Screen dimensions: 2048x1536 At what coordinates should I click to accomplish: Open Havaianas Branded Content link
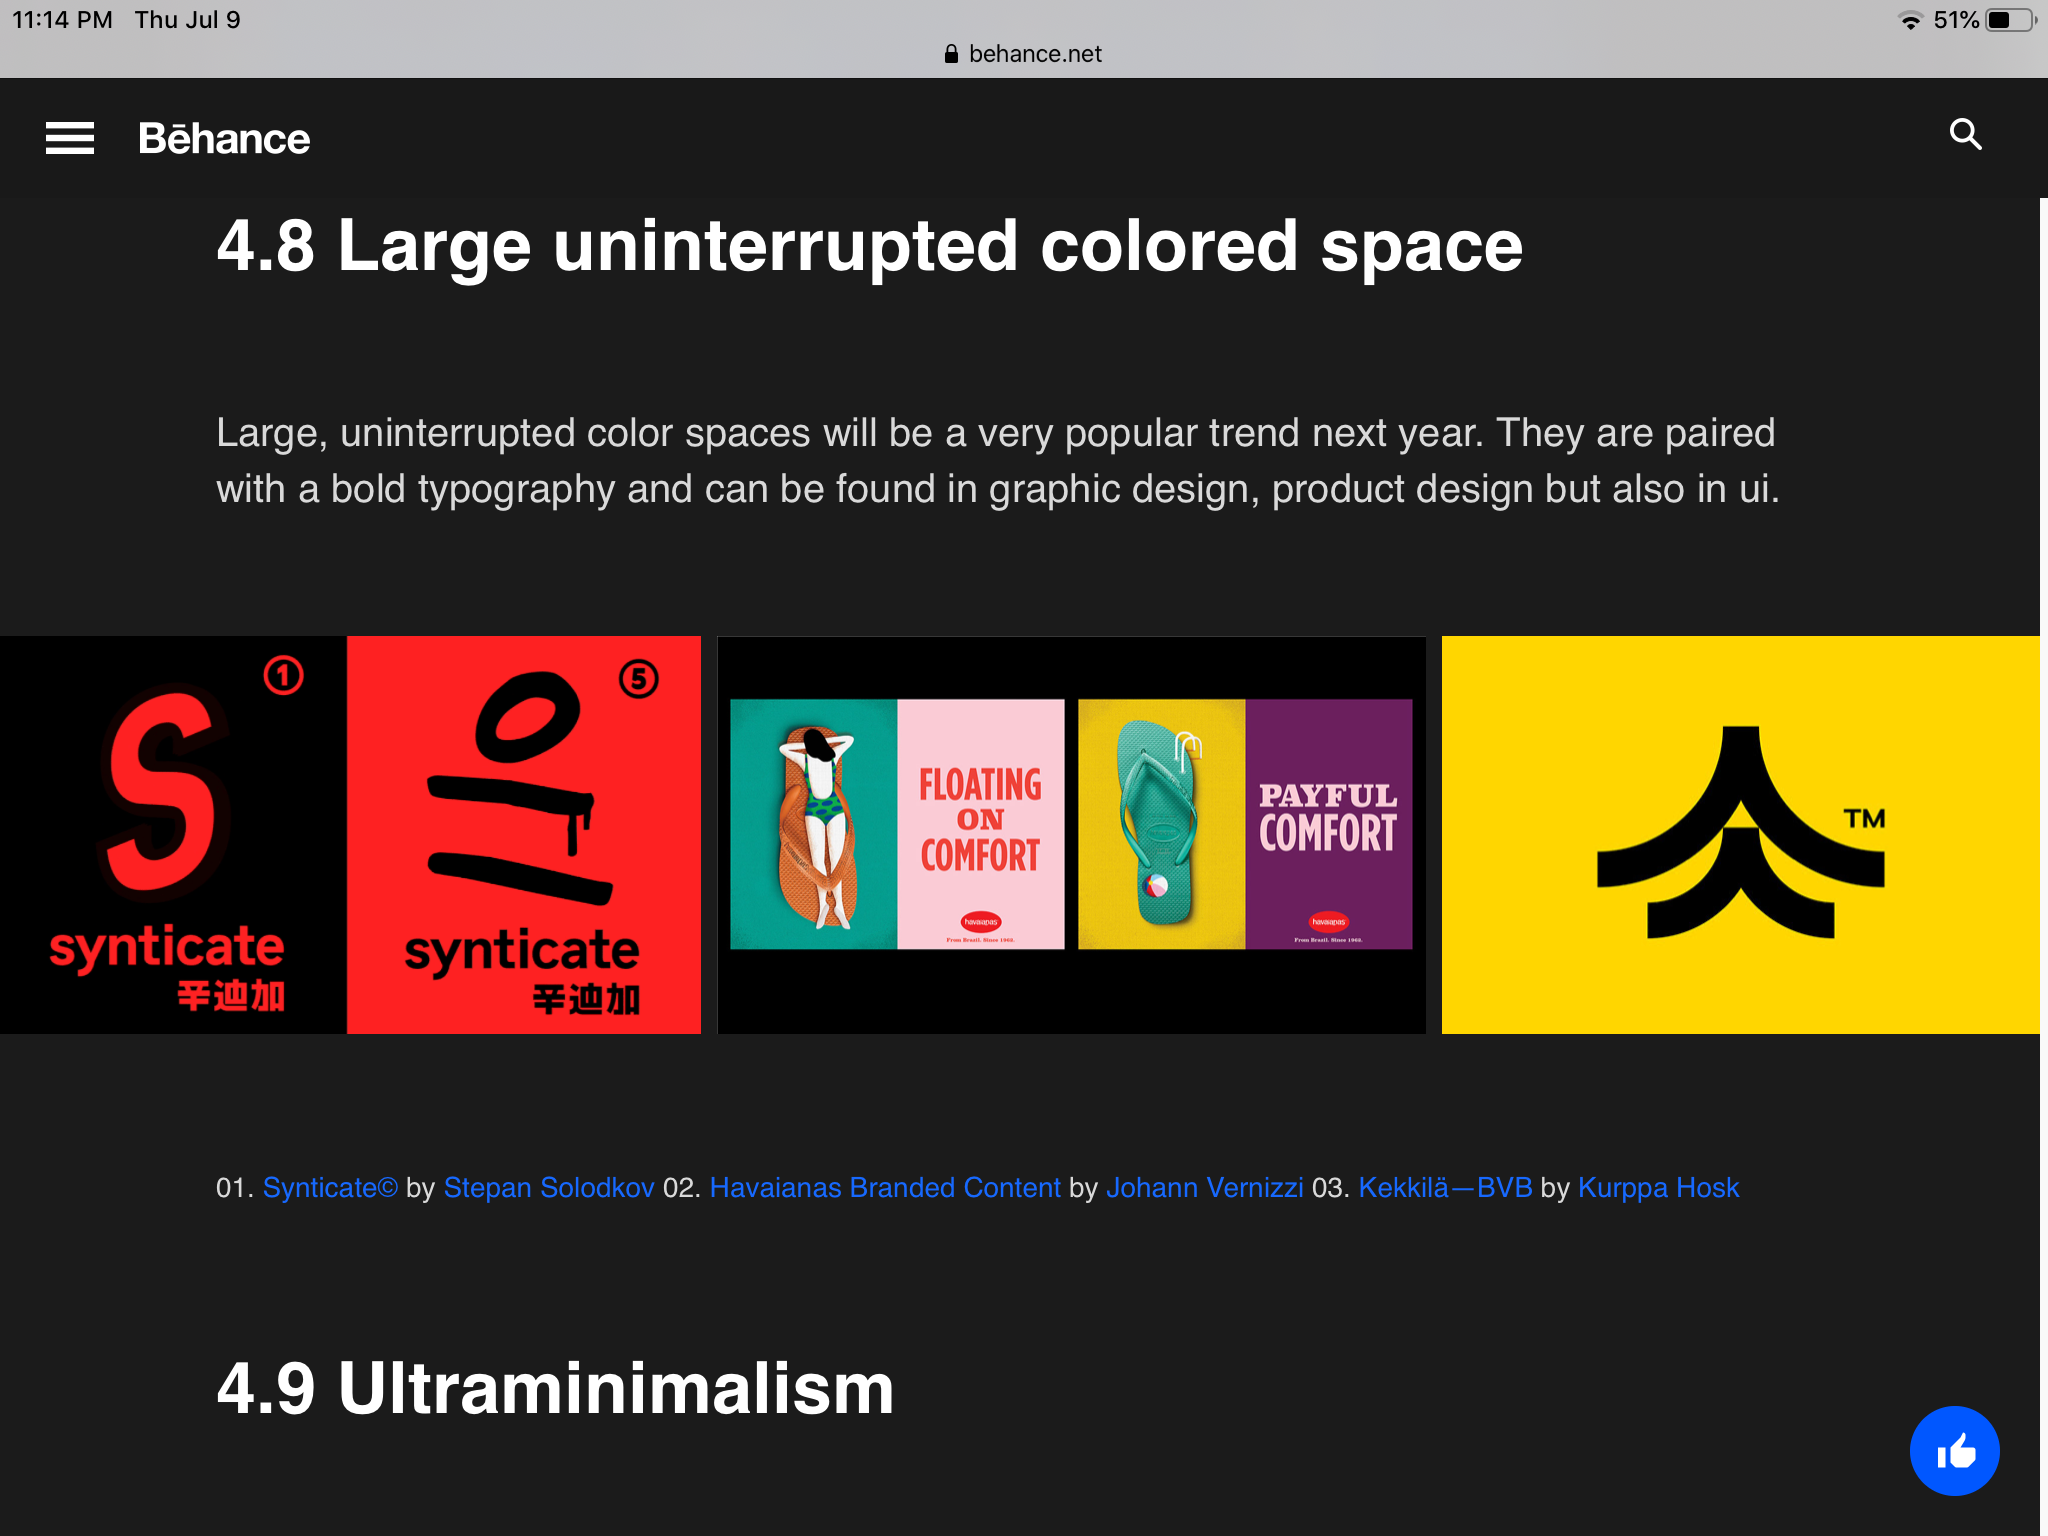click(x=884, y=1188)
